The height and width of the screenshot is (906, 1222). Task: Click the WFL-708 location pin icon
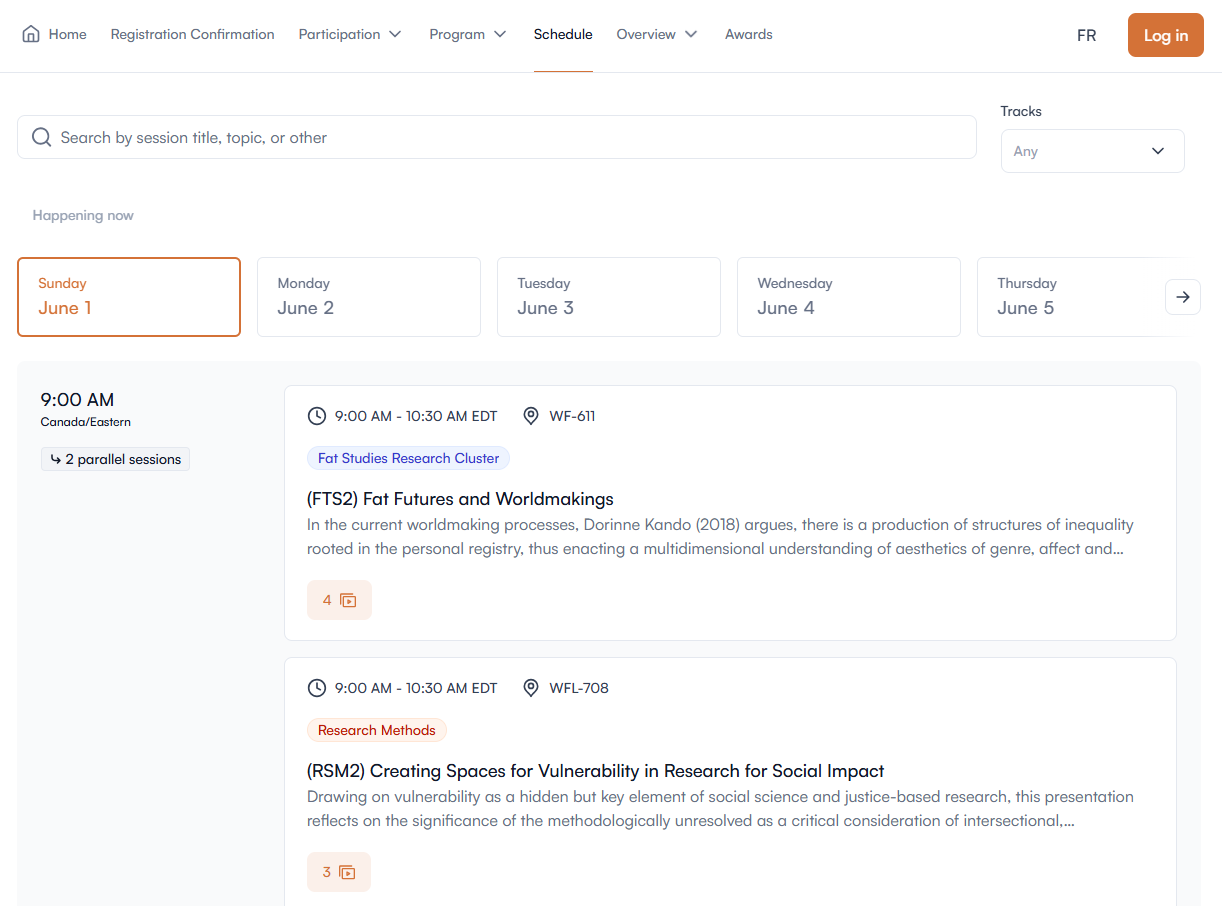pos(531,688)
